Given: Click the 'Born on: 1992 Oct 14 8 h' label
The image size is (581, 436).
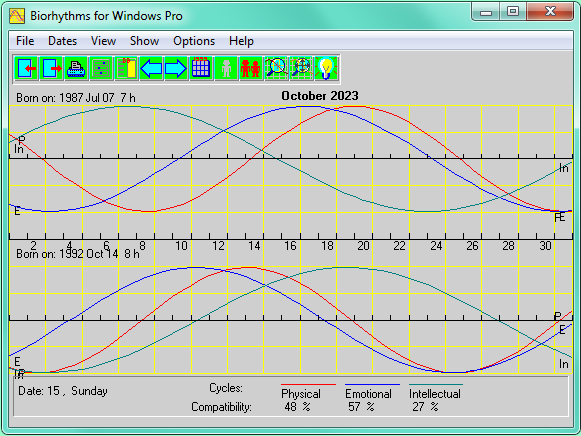Looking at the screenshot, I should (78, 254).
